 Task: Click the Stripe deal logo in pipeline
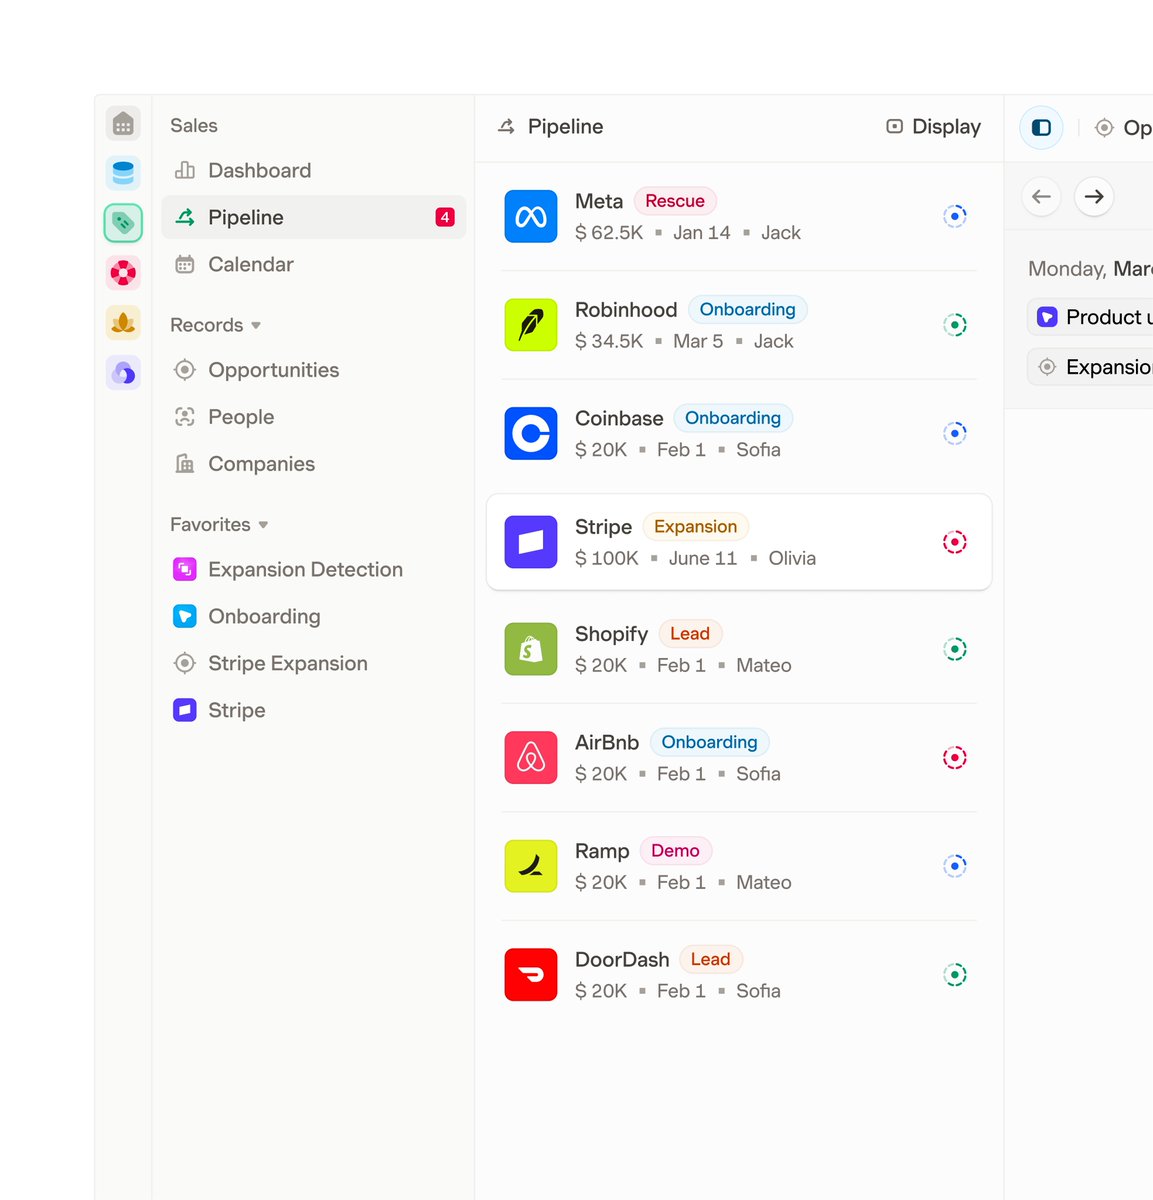click(531, 542)
